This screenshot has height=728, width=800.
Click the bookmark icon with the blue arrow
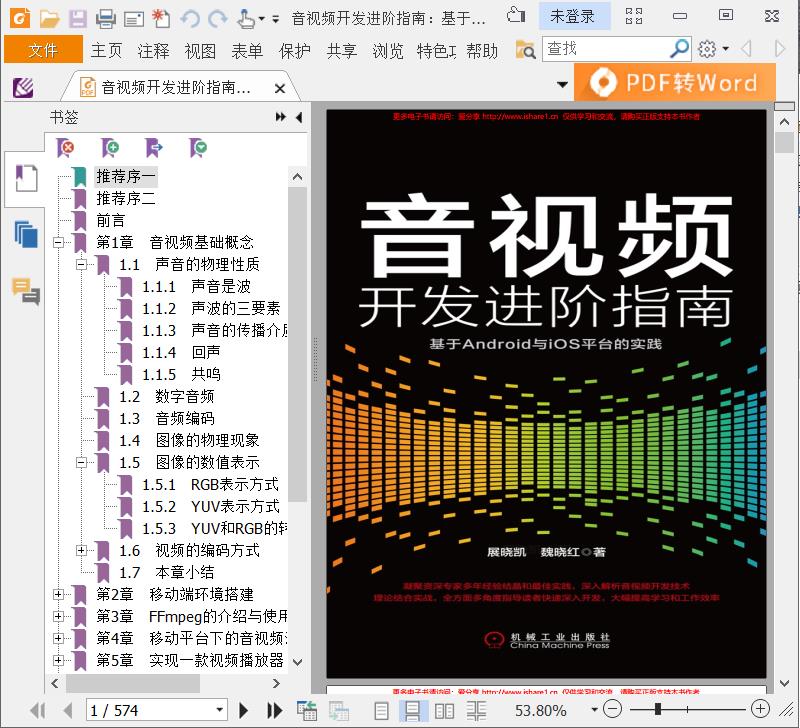154,147
